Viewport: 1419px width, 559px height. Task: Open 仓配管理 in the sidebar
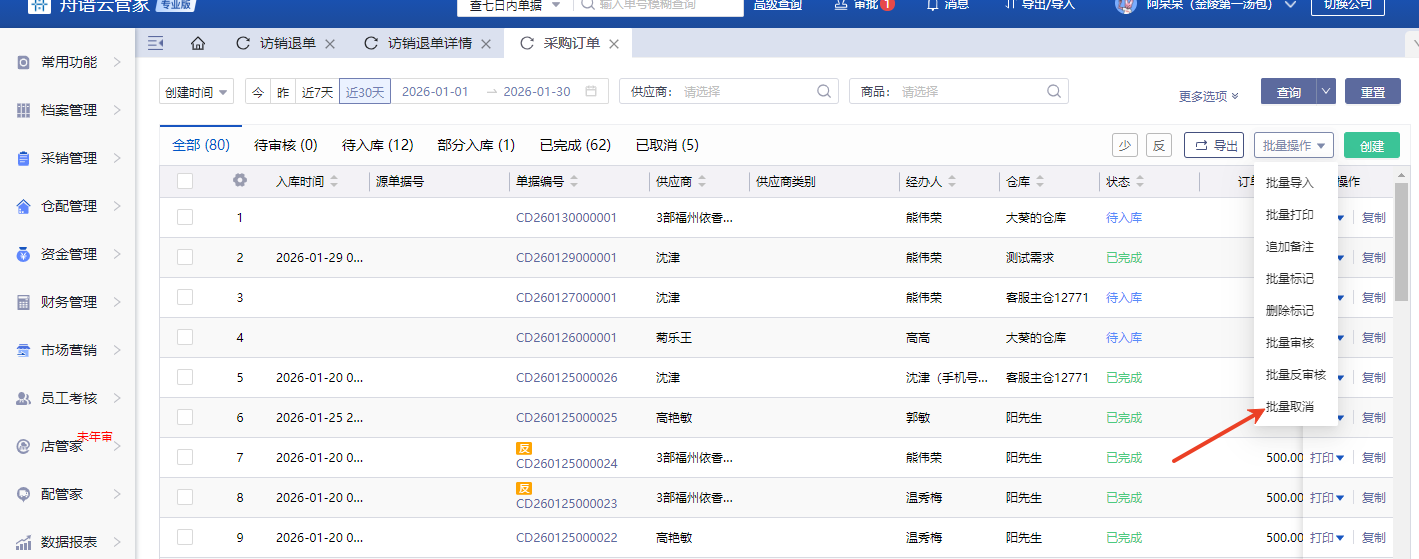[x=69, y=206]
